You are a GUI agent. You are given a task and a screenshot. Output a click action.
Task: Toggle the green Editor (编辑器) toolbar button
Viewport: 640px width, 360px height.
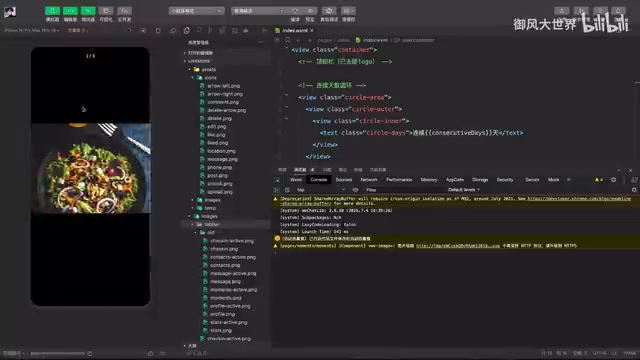70,11
